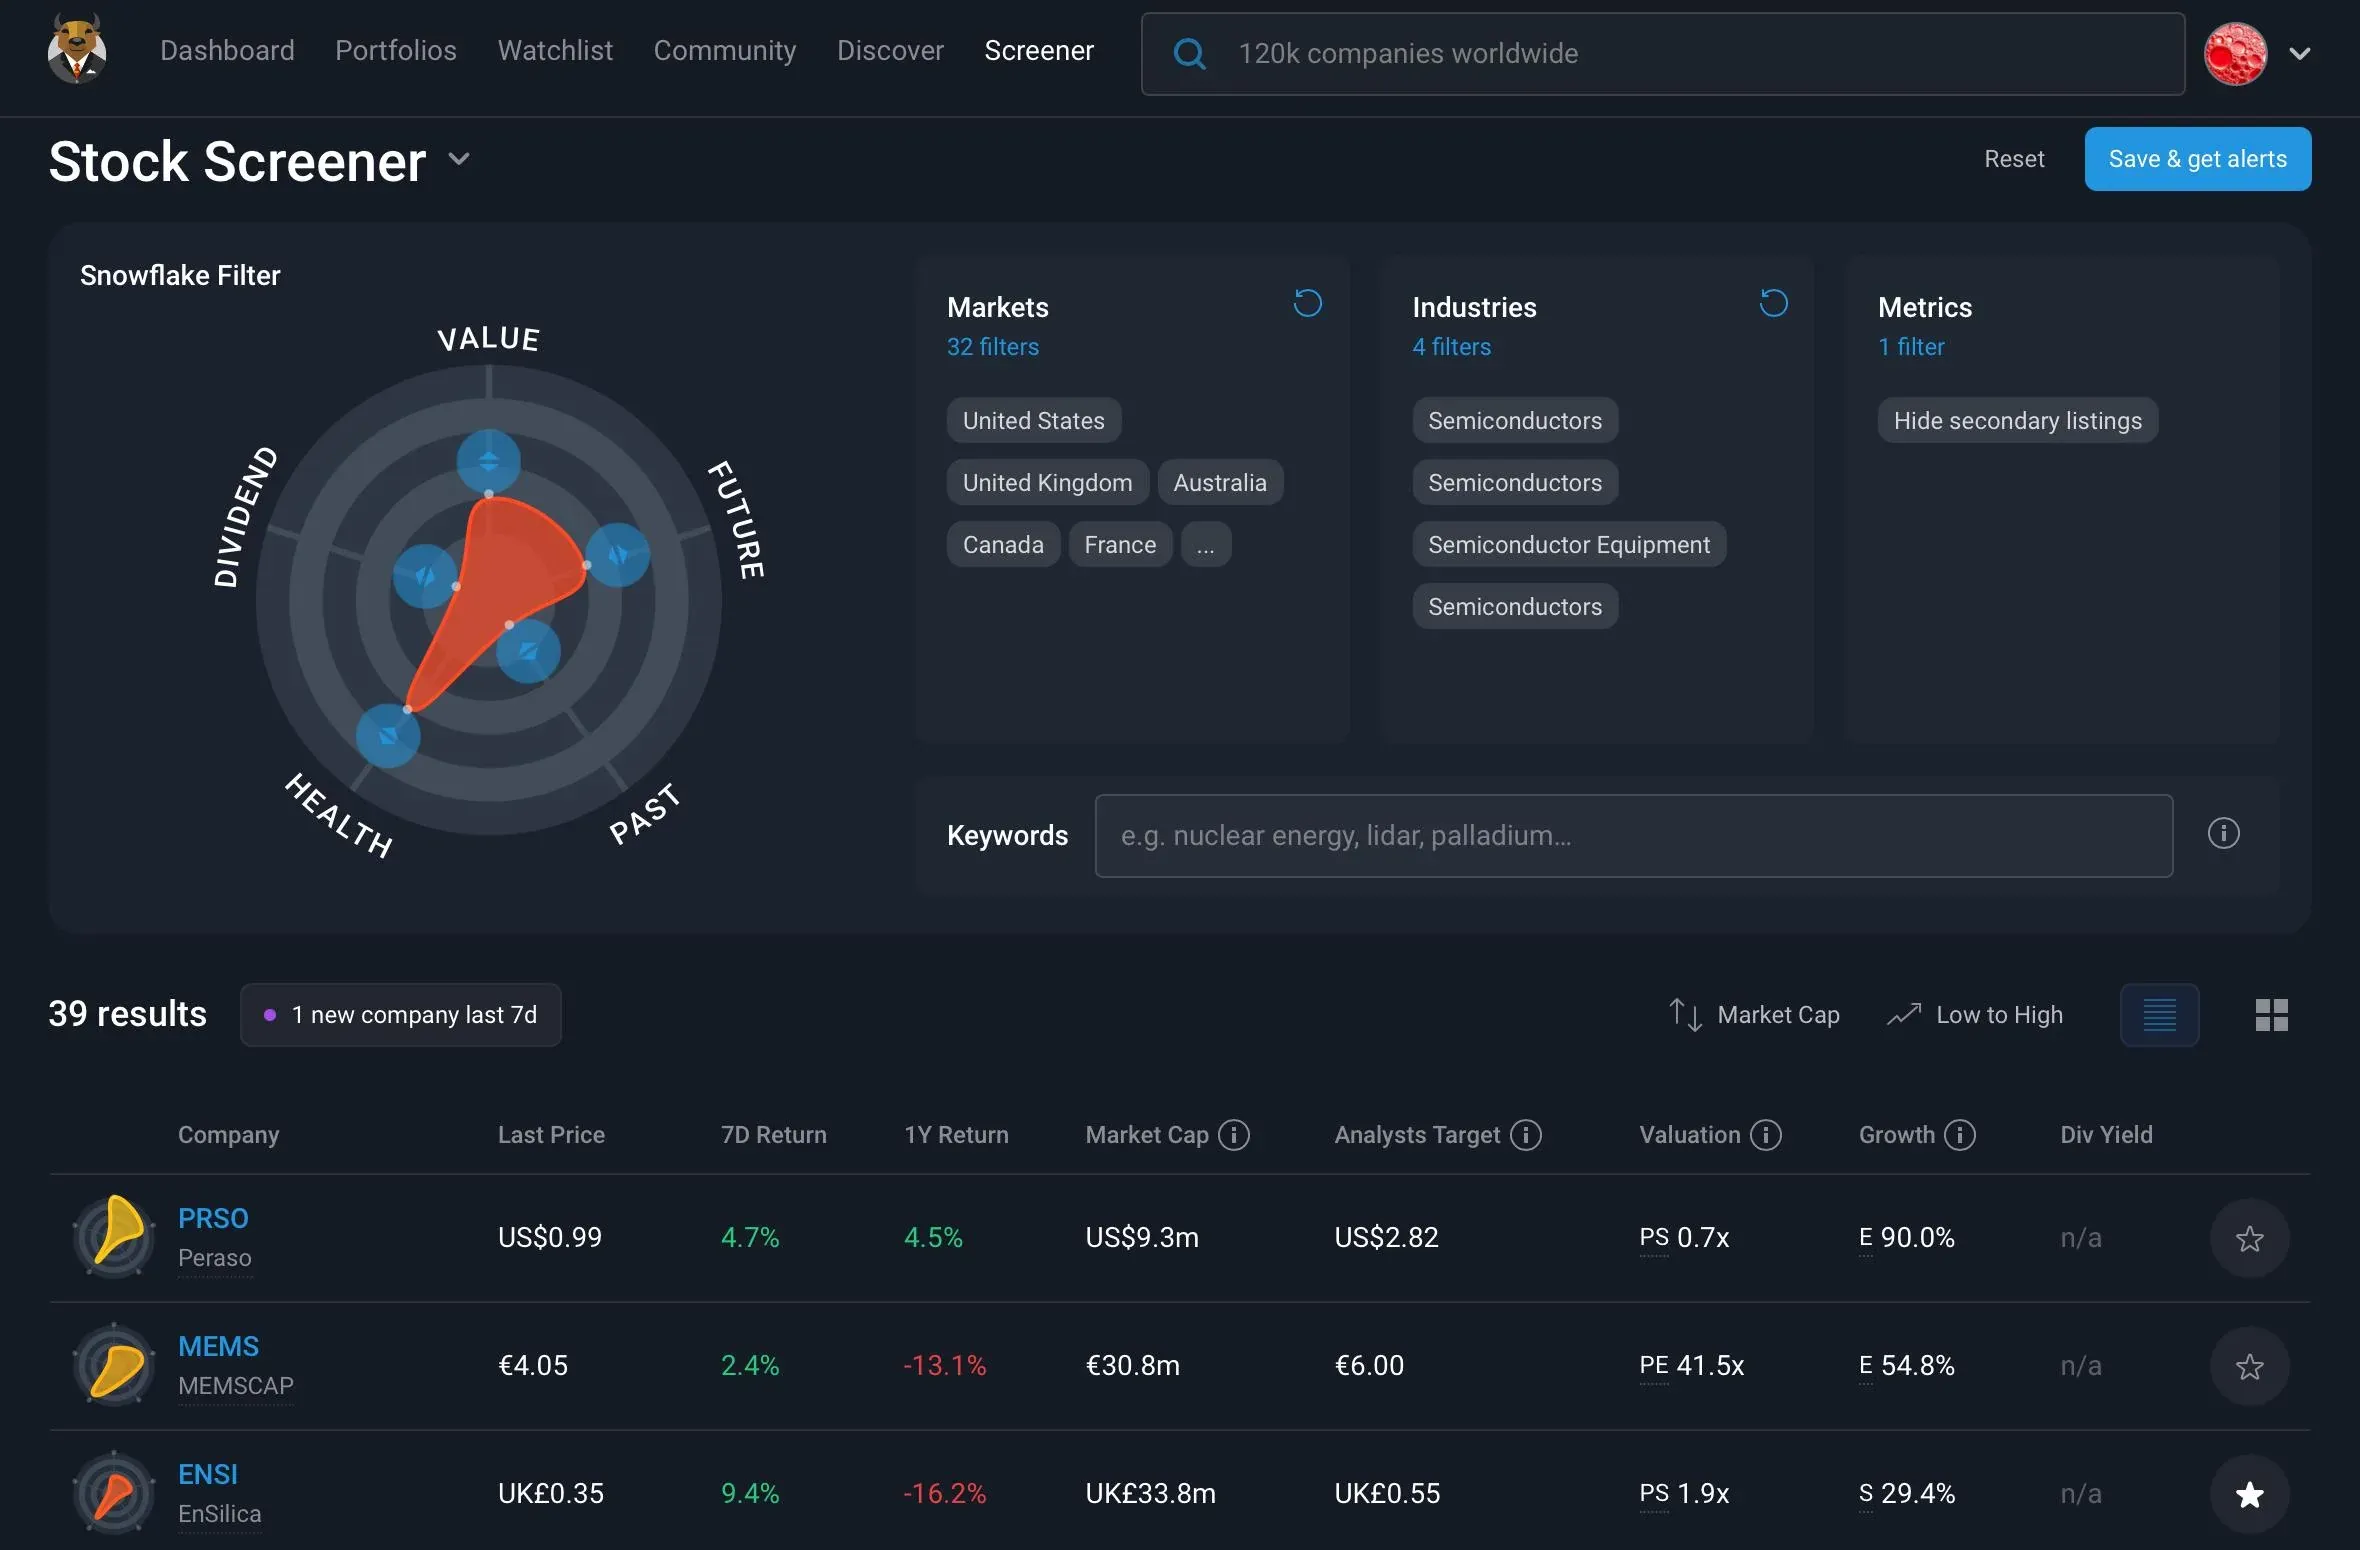Click the Save & get alerts button
Image resolution: width=2360 pixels, height=1550 pixels.
click(2197, 159)
